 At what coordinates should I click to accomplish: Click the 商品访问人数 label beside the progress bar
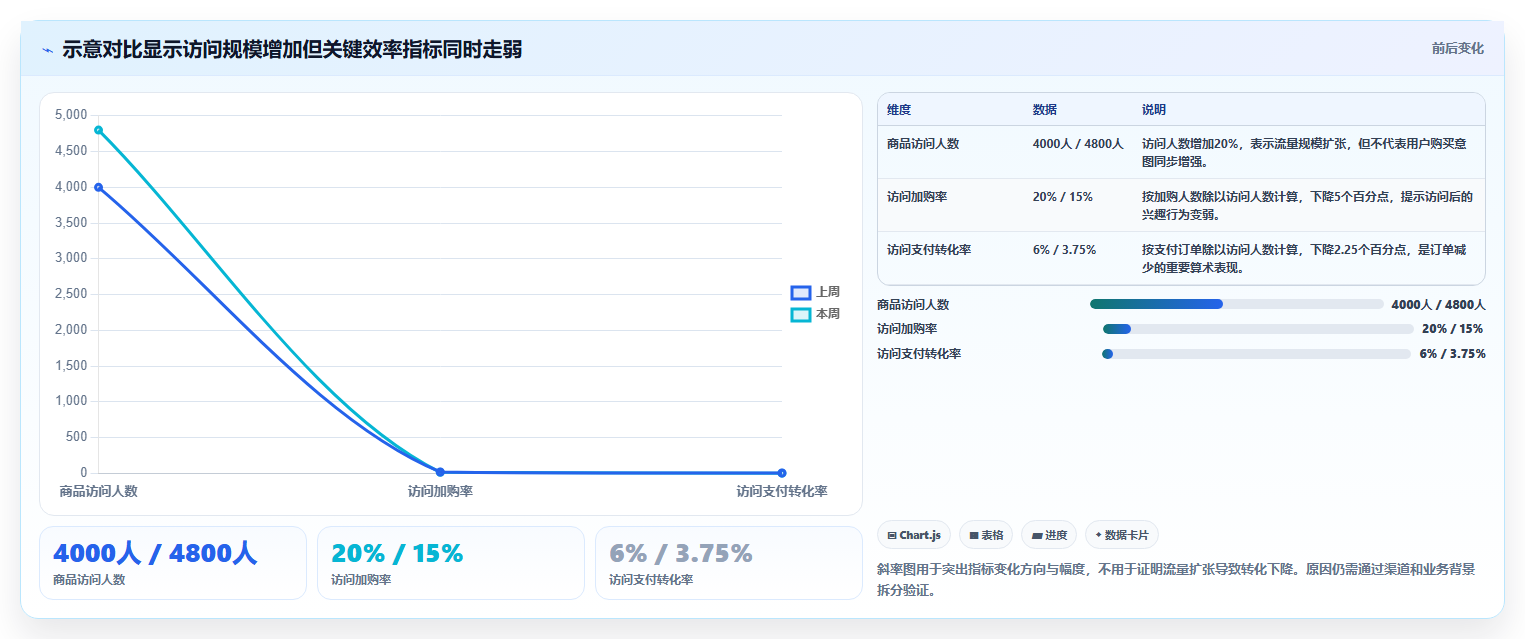coord(913,305)
